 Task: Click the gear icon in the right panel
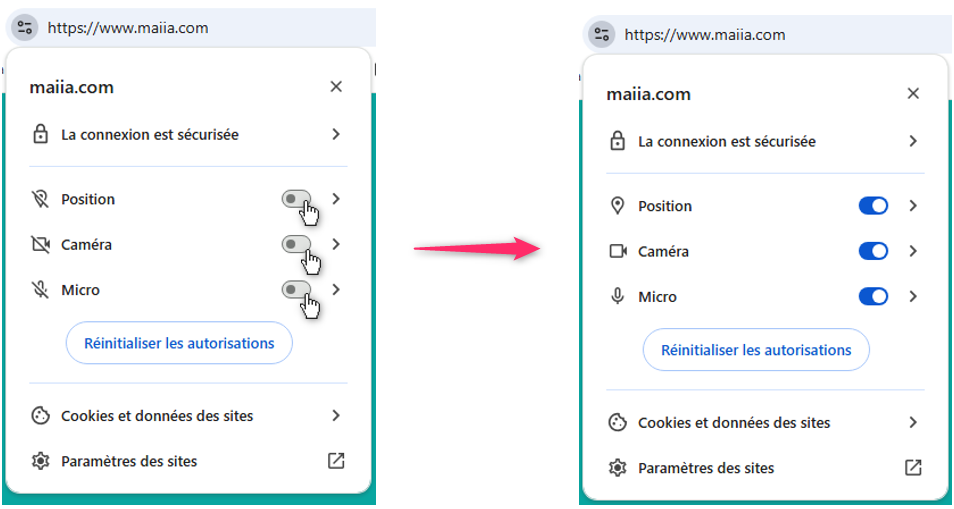coord(617,468)
